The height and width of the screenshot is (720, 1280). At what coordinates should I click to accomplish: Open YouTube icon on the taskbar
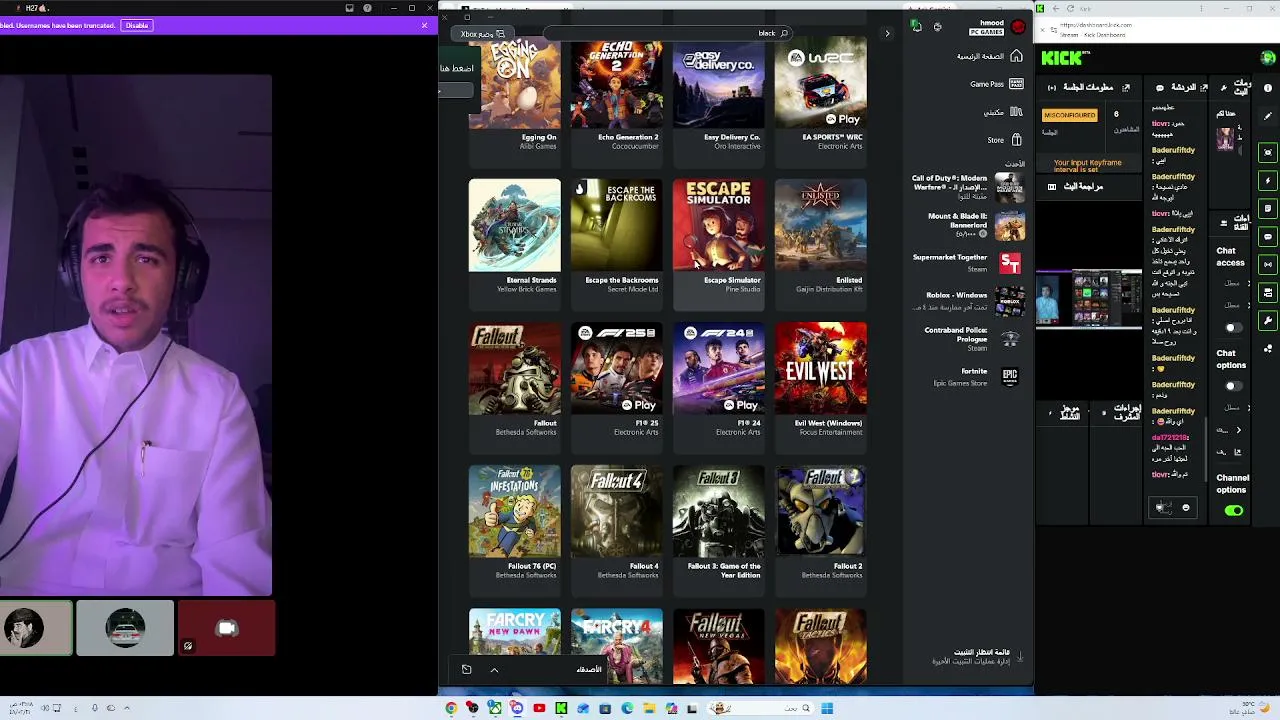point(539,709)
